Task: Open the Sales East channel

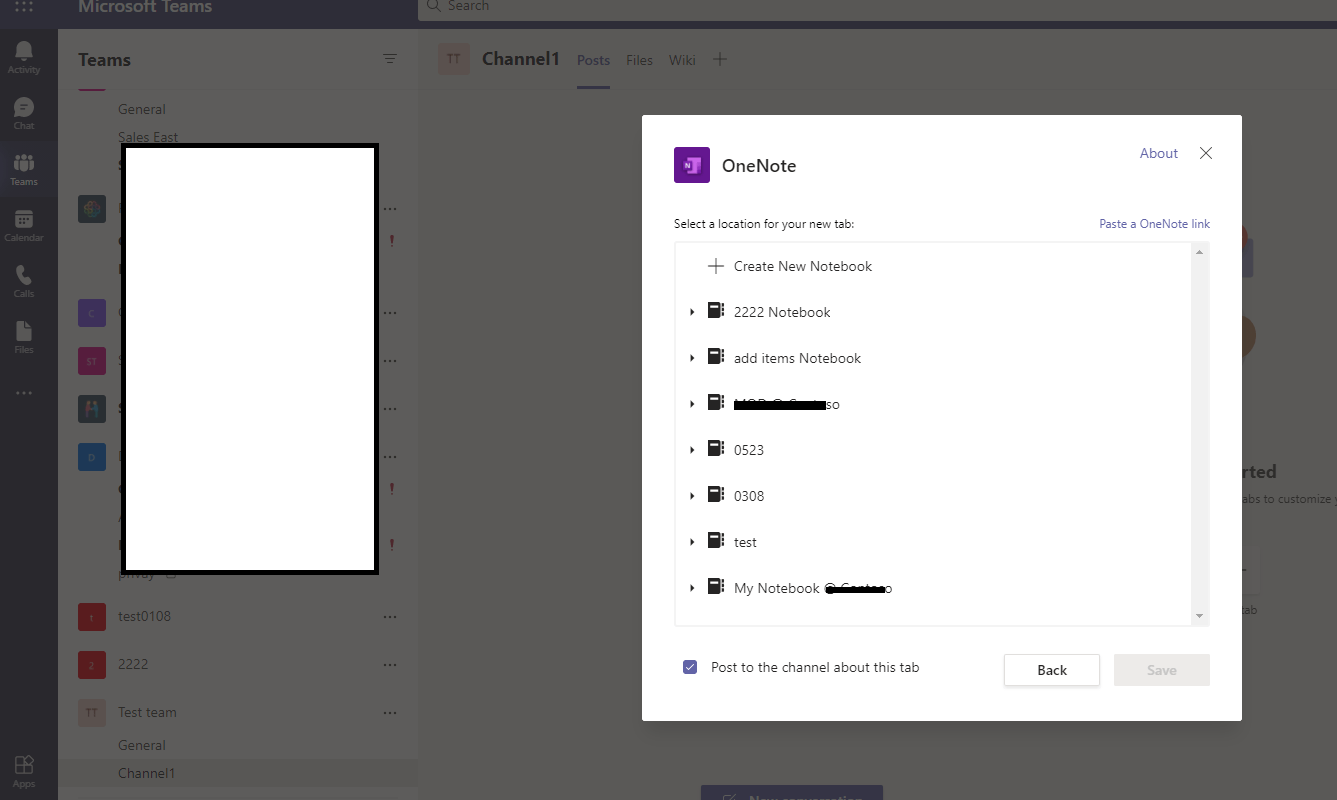Action: pyautogui.click(x=148, y=137)
